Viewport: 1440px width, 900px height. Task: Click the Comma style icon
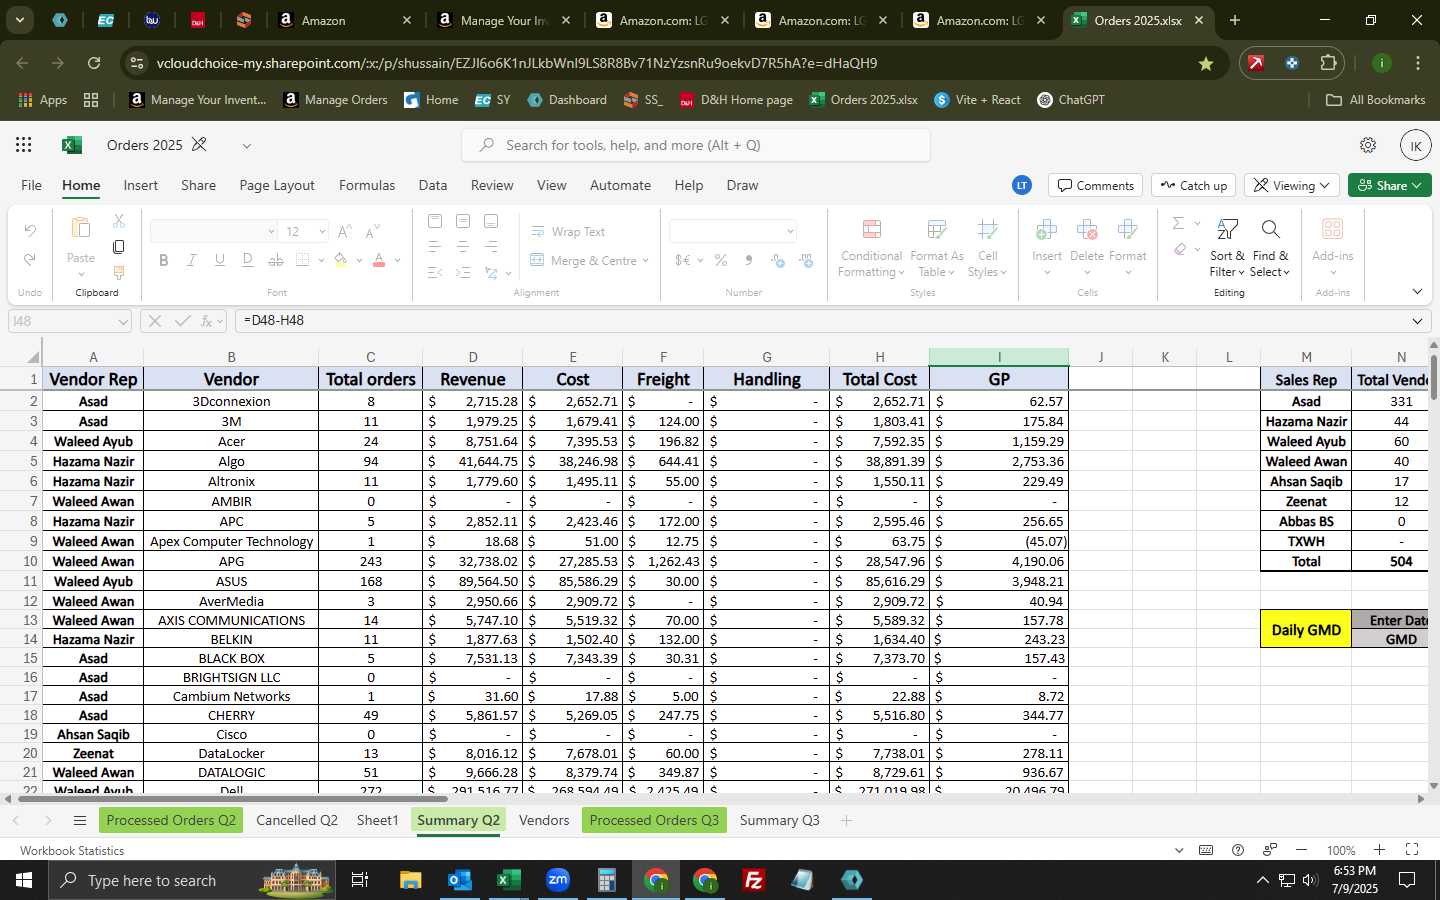[748, 260]
